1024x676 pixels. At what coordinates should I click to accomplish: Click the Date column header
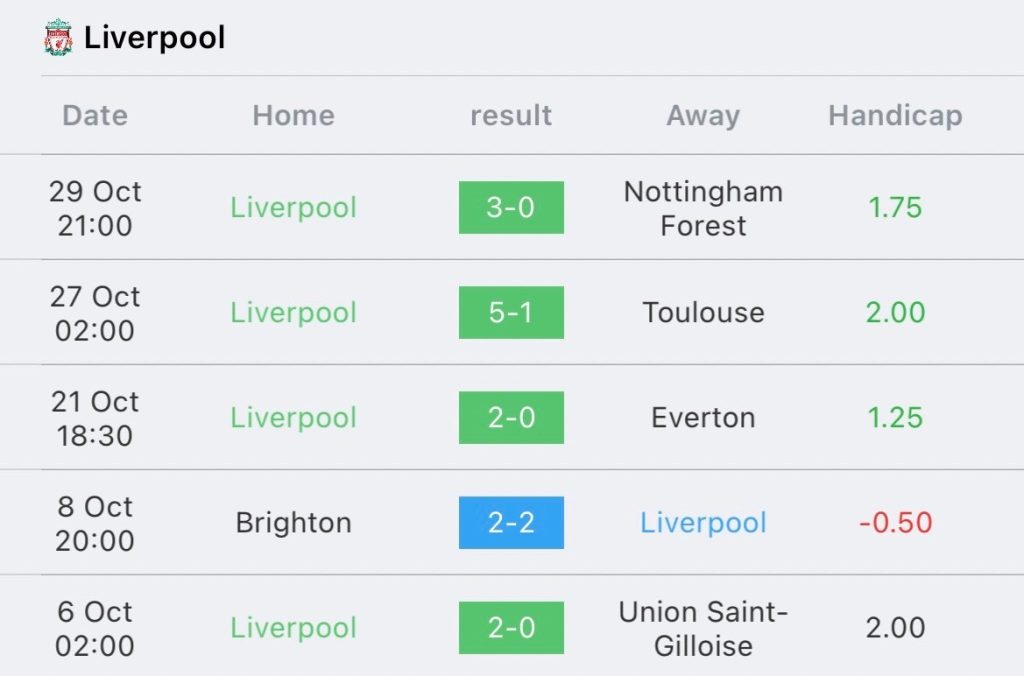(x=95, y=115)
